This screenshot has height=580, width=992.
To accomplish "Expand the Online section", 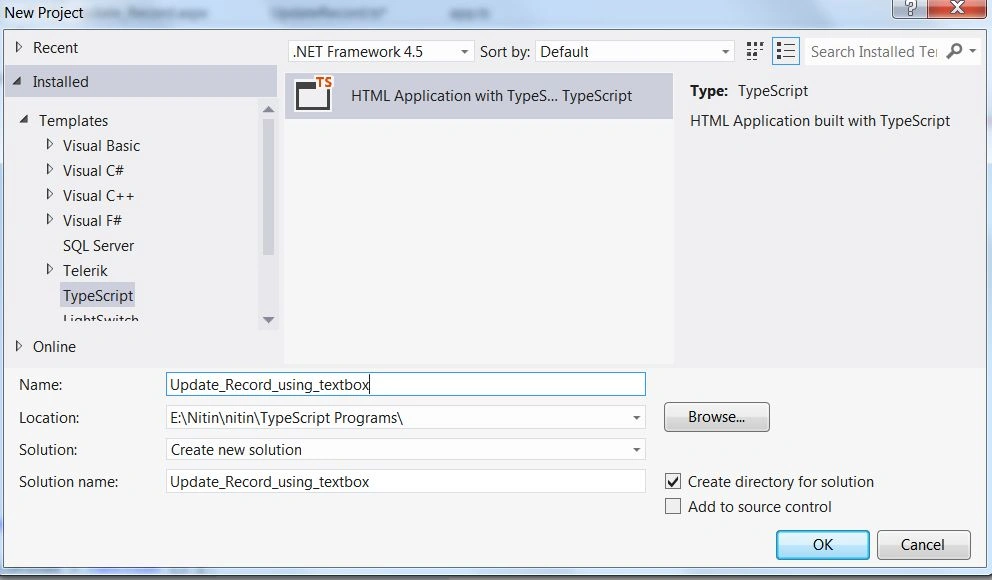I will pyautogui.click(x=18, y=346).
